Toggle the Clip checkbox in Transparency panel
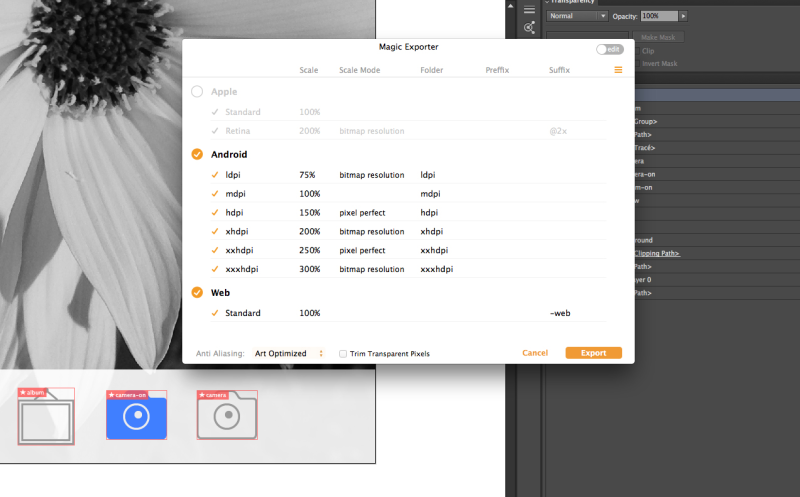The image size is (800, 497). 637,51
